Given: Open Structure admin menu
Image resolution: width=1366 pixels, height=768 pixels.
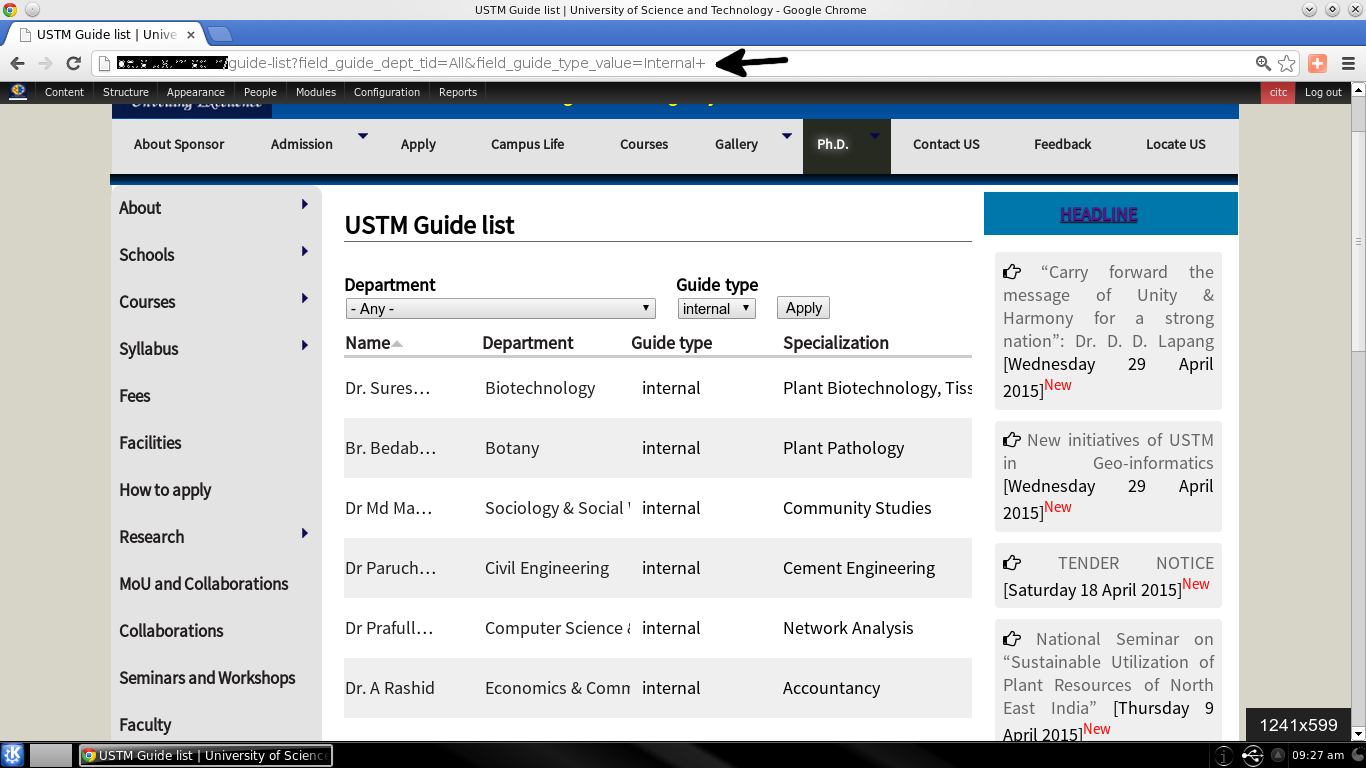Looking at the screenshot, I should (x=126, y=92).
